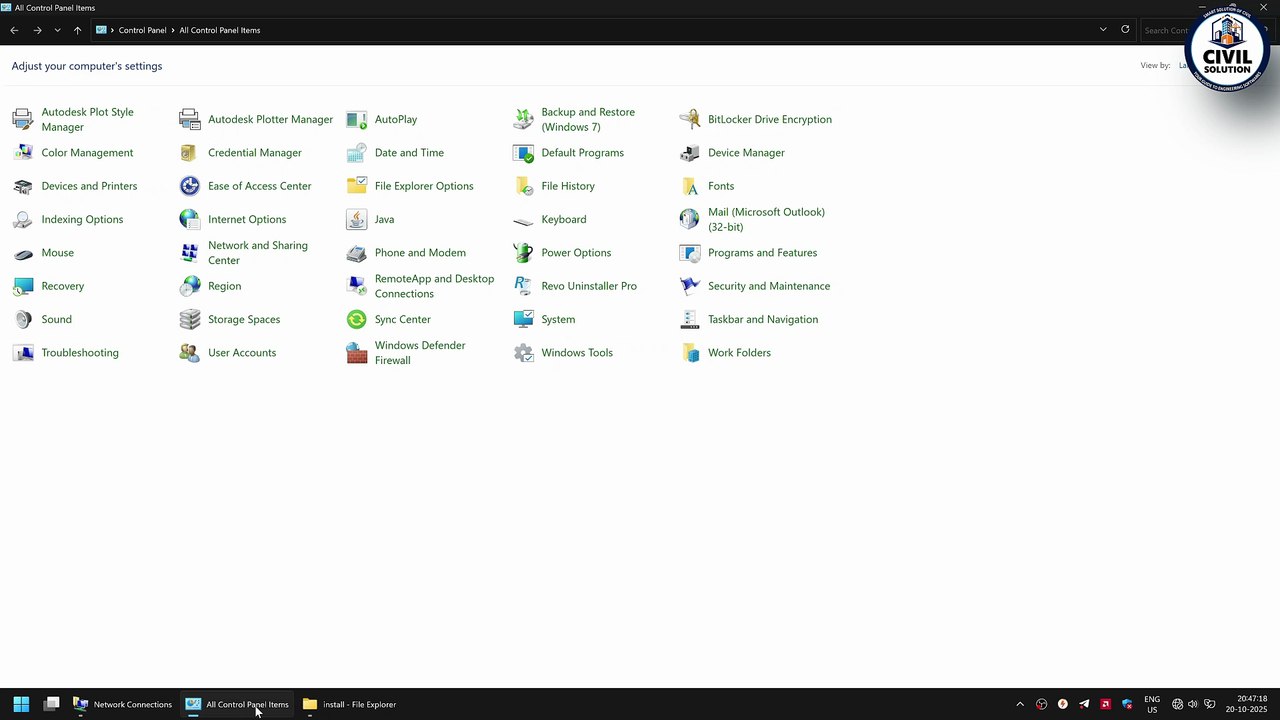
Task: Expand the recent locations dropdown arrow
Action: click(x=57, y=30)
